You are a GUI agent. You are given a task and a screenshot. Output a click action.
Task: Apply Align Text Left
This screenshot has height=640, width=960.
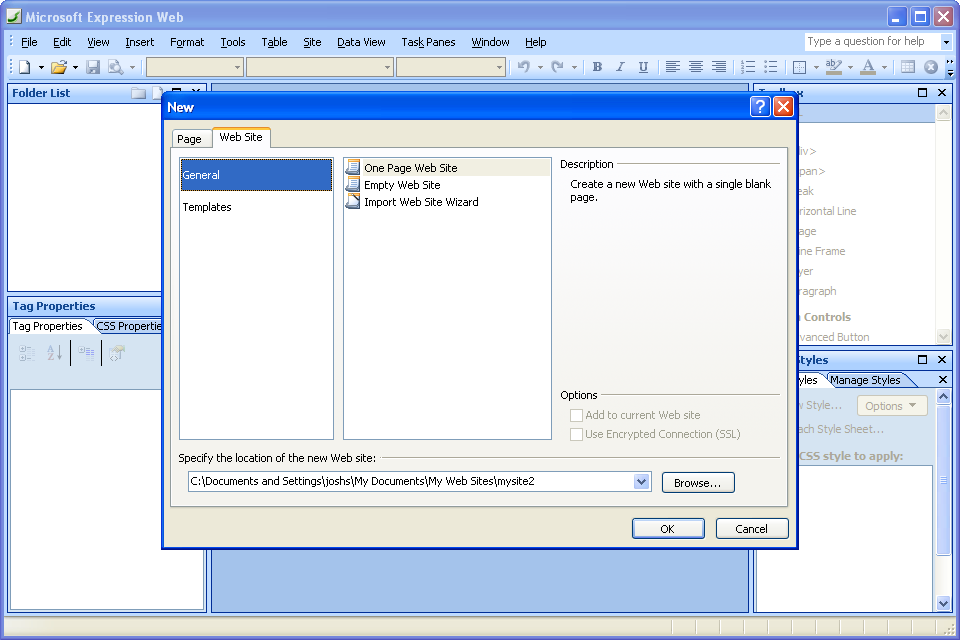tap(672, 67)
